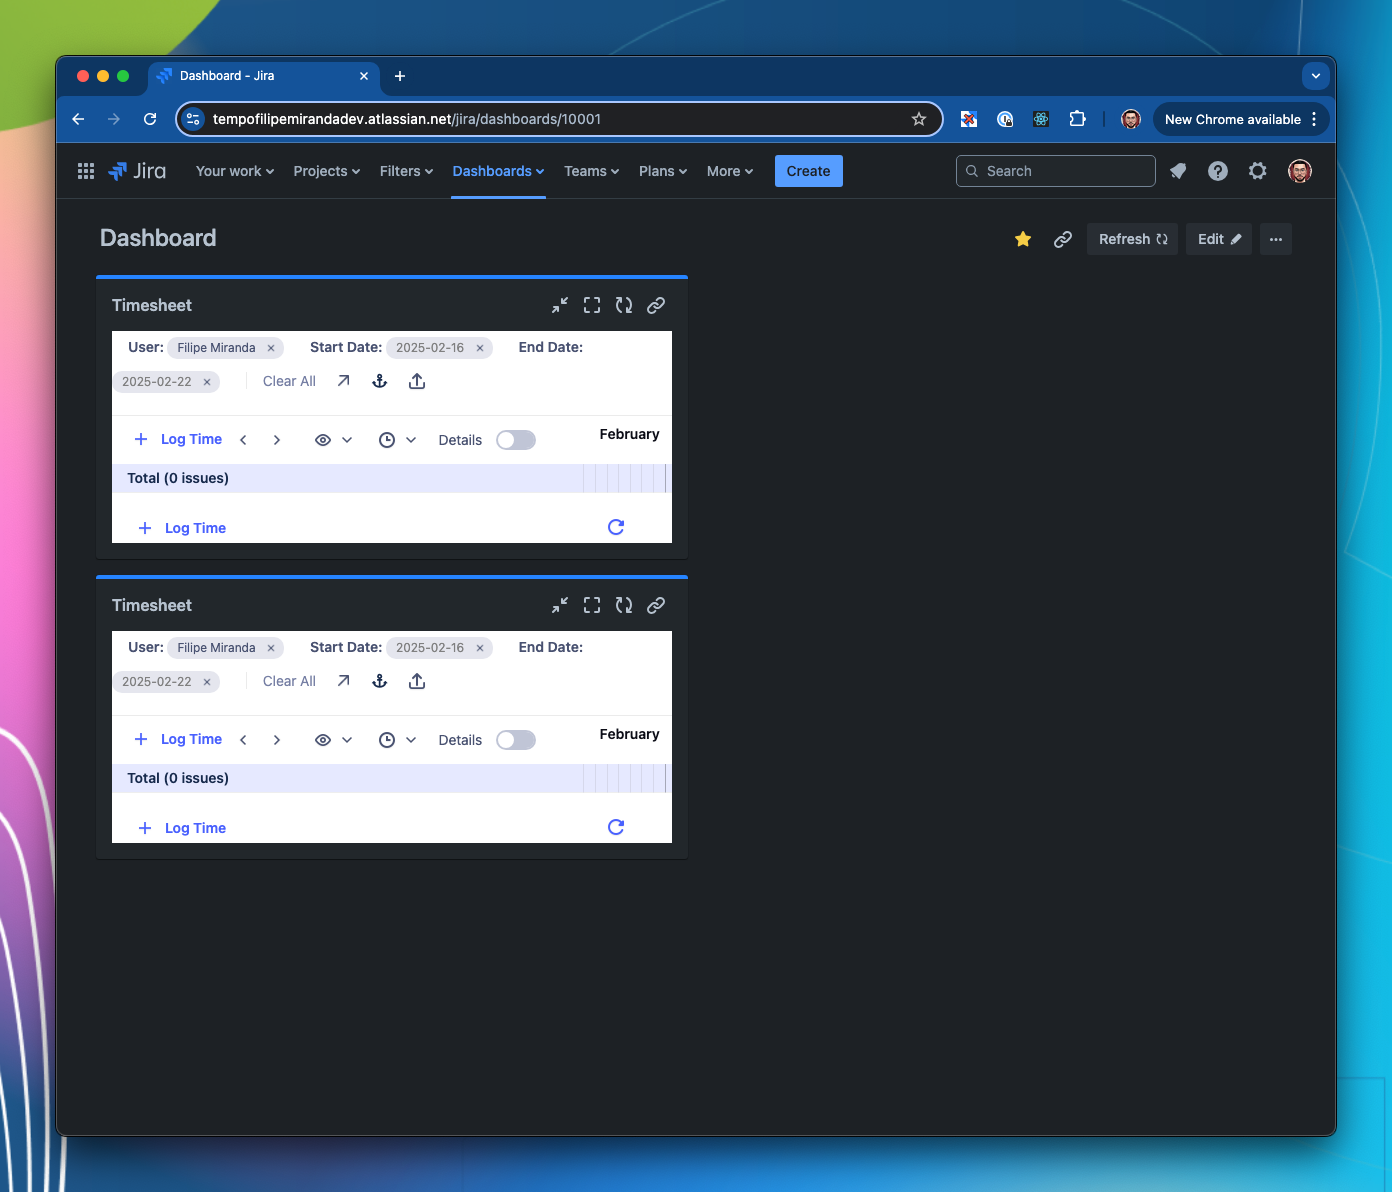Image resolution: width=1392 pixels, height=1192 pixels.
Task: Go to next week in first Timesheet
Action: 277,440
